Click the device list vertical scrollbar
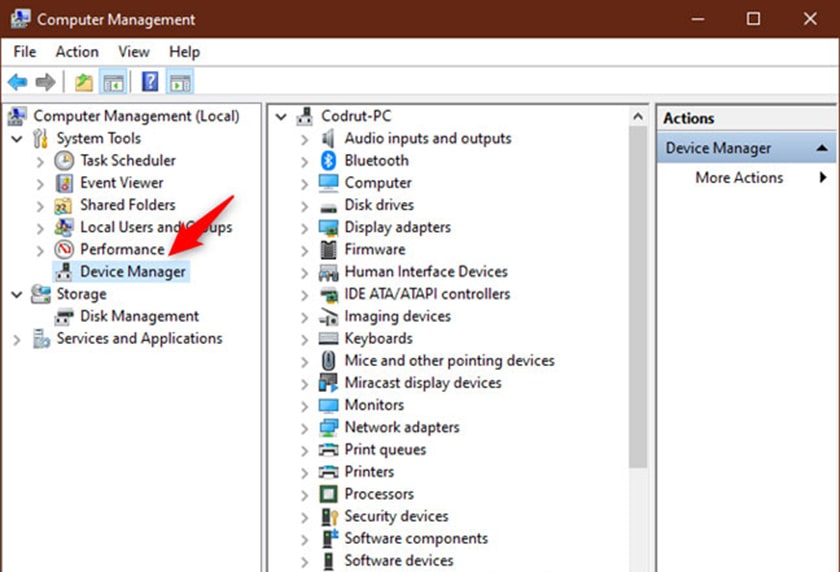This screenshot has height=572, width=840. pyautogui.click(x=638, y=300)
